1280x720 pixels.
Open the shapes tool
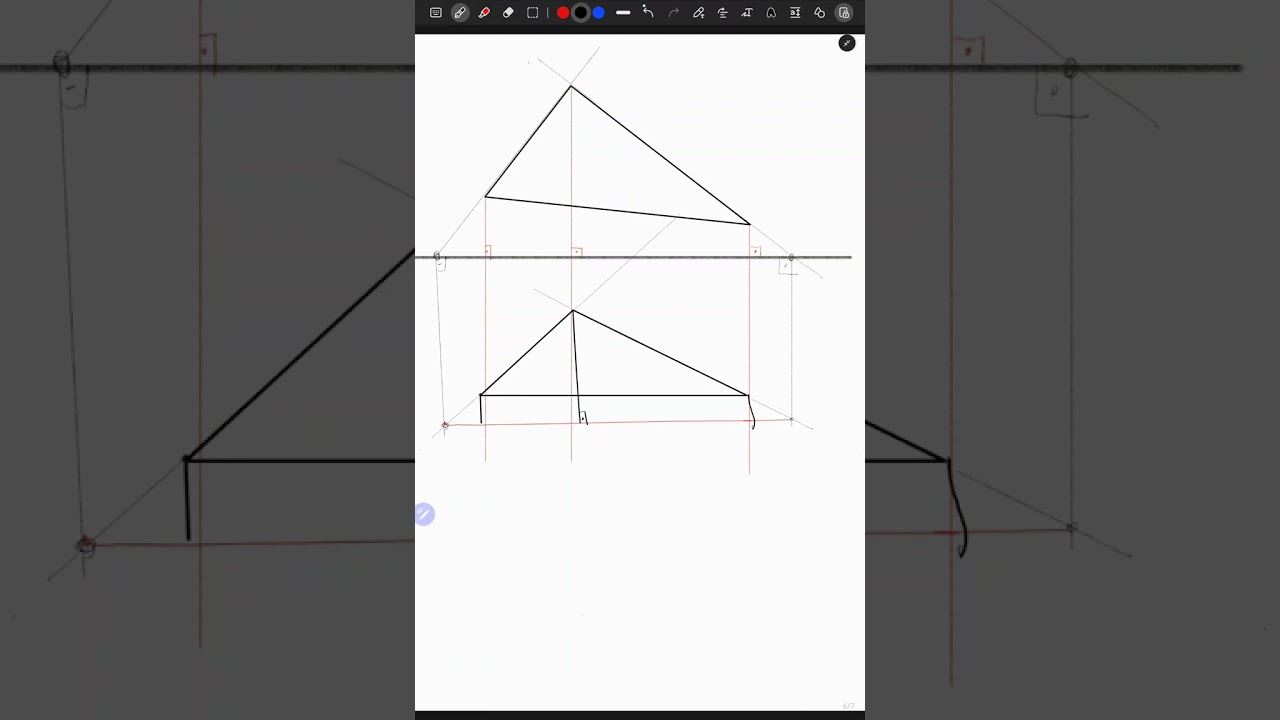tap(820, 13)
